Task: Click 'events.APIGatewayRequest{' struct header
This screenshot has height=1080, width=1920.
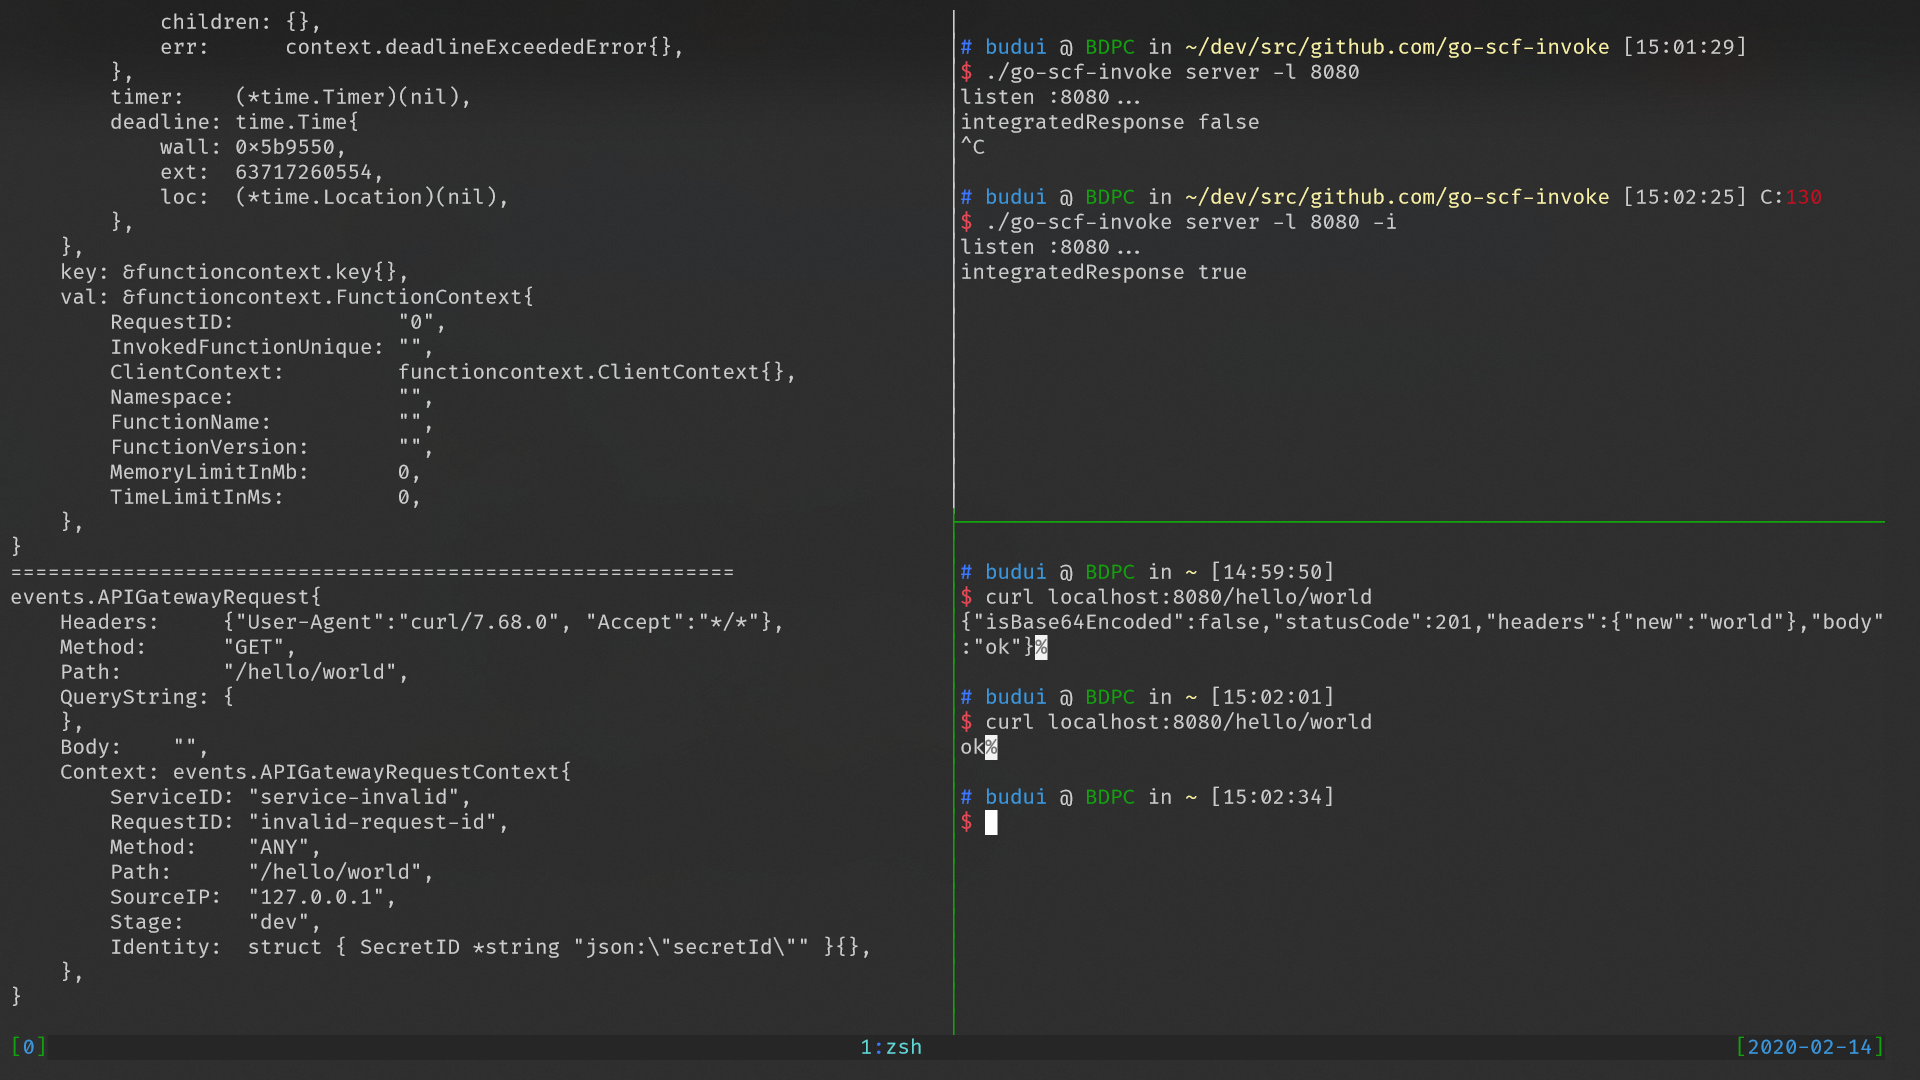Action: (x=165, y=597)
